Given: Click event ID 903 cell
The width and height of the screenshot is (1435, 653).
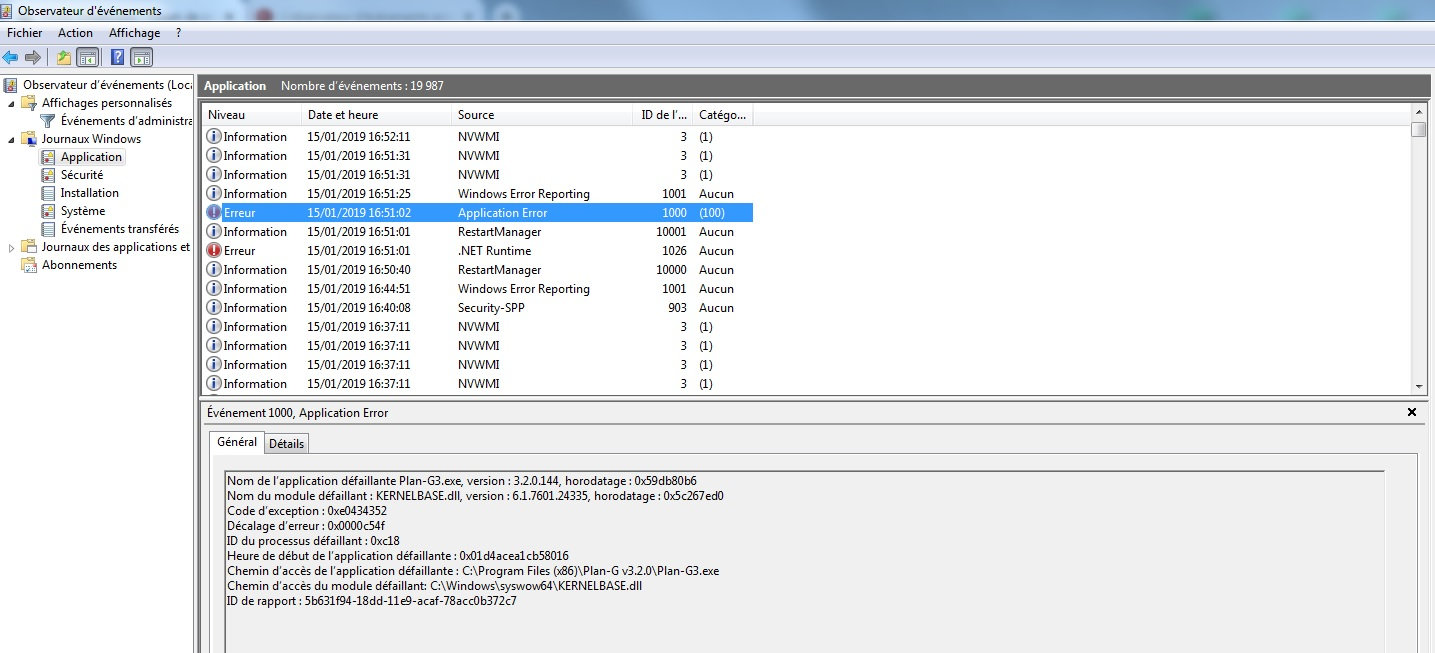Looking at the screenshot, I should (677, 308).
